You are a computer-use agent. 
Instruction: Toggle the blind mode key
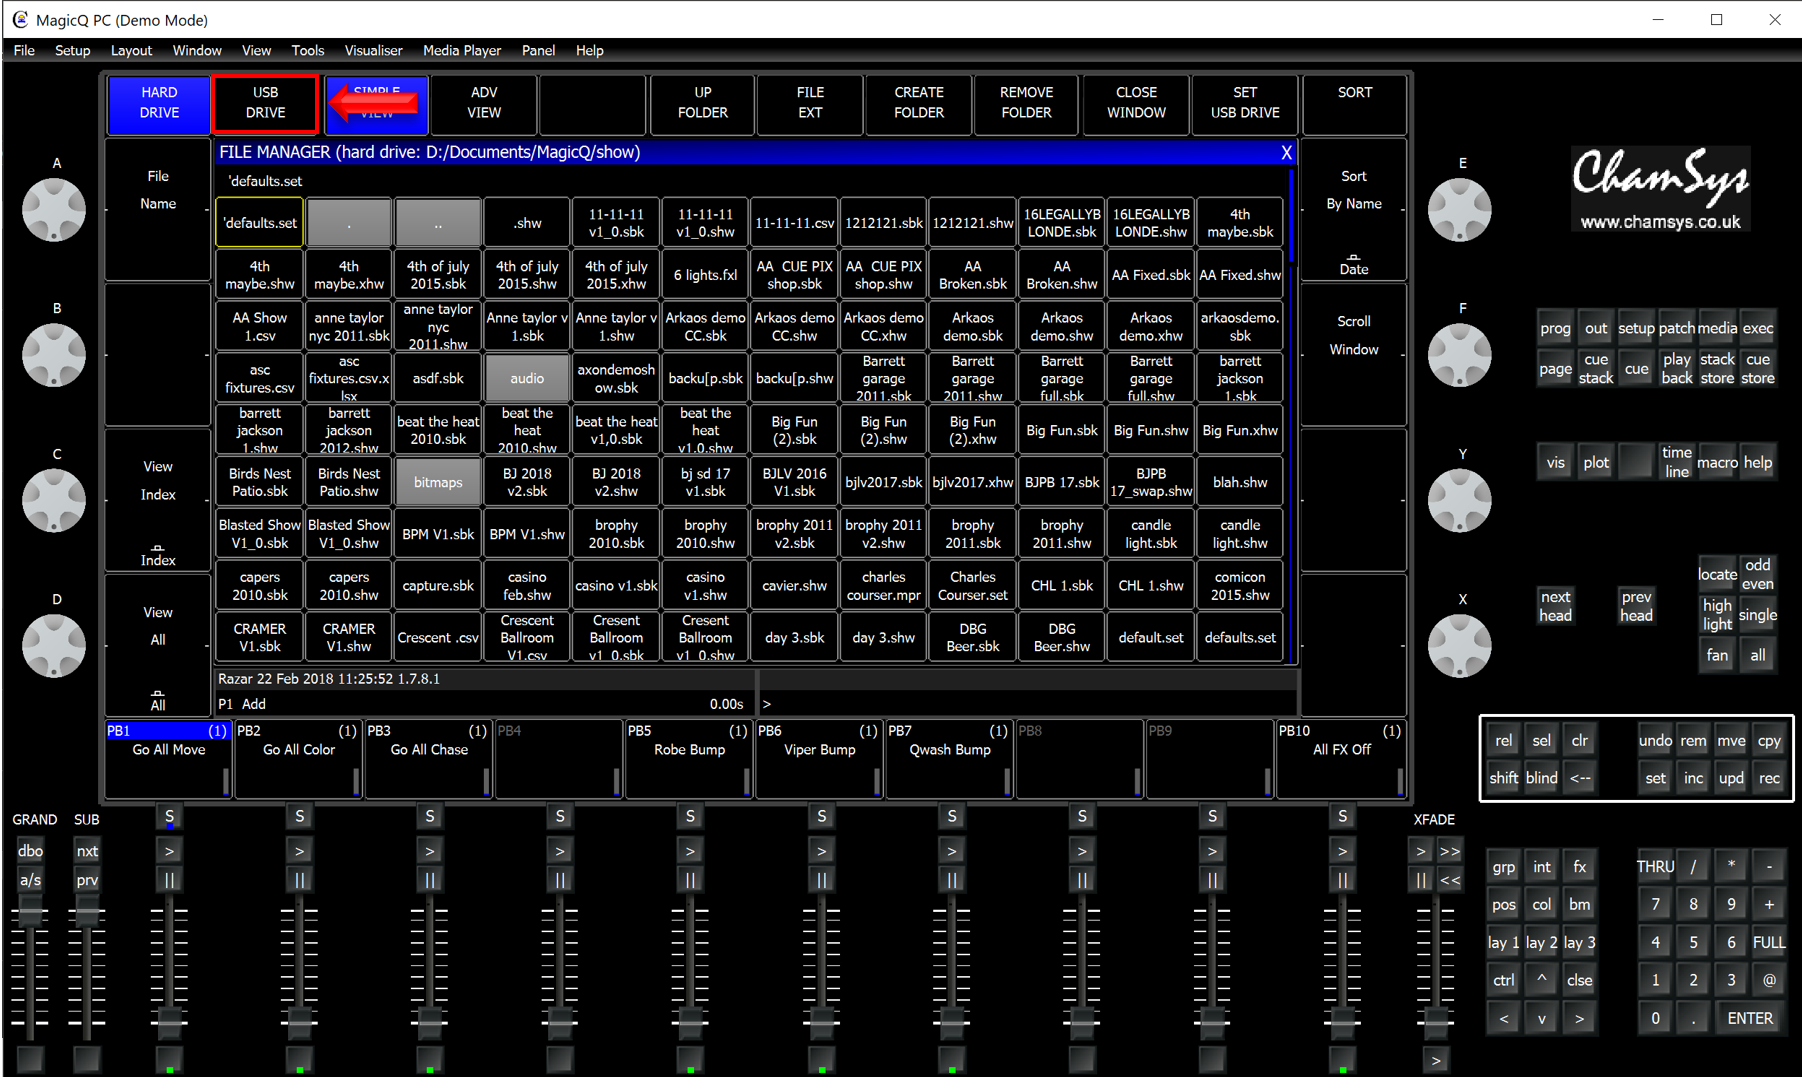[1541, 778]
